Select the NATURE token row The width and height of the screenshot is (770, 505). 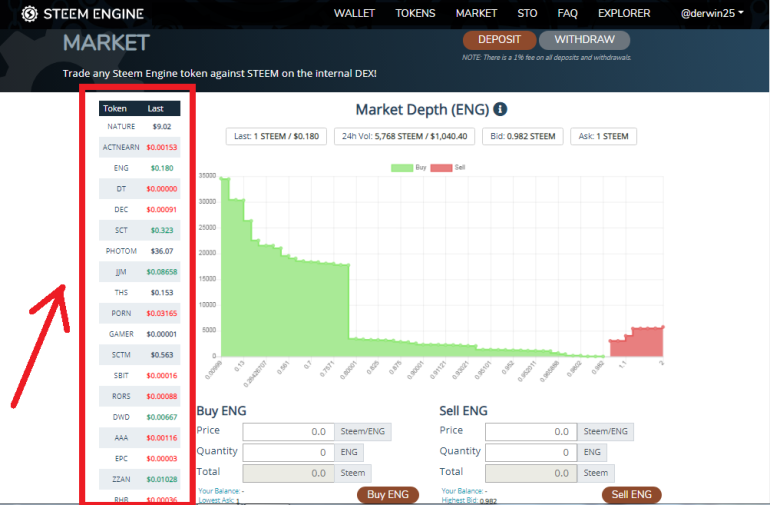coord(139,126)
